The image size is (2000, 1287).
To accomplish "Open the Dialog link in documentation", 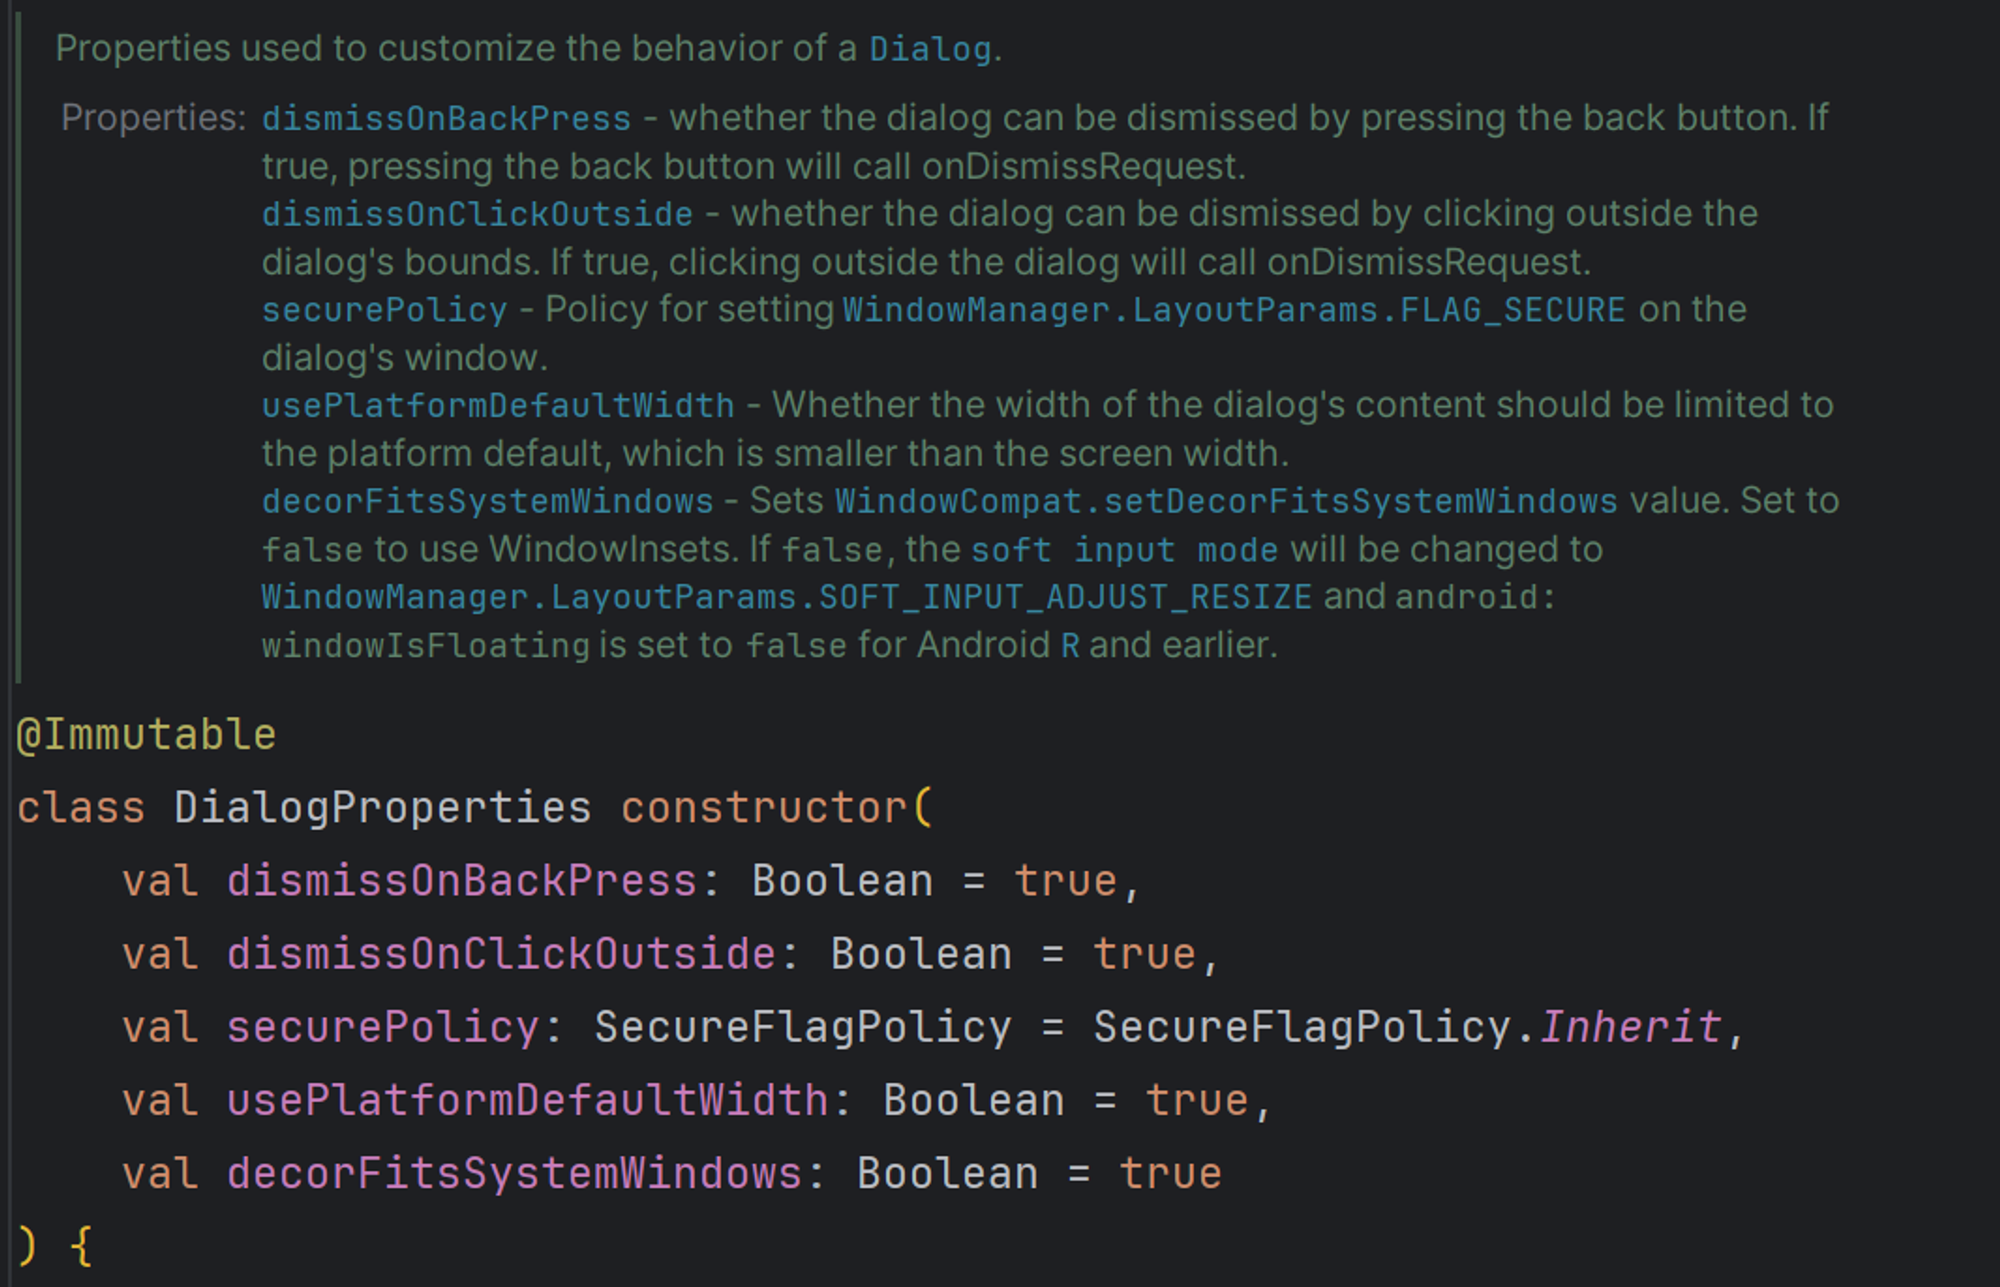I will pos(929,49).
